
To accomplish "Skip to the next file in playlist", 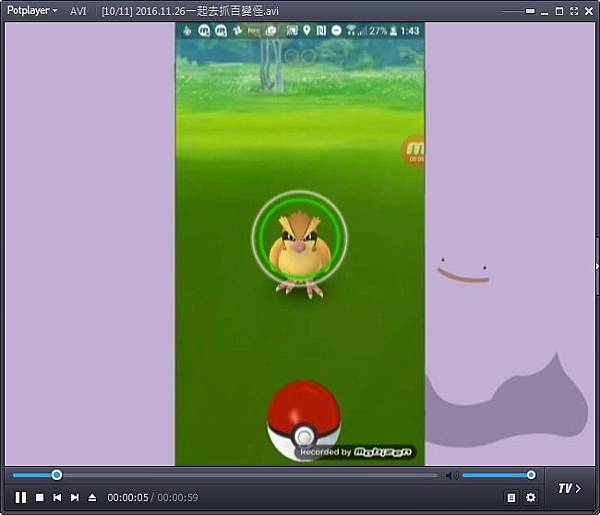I will tap(75, 497).
